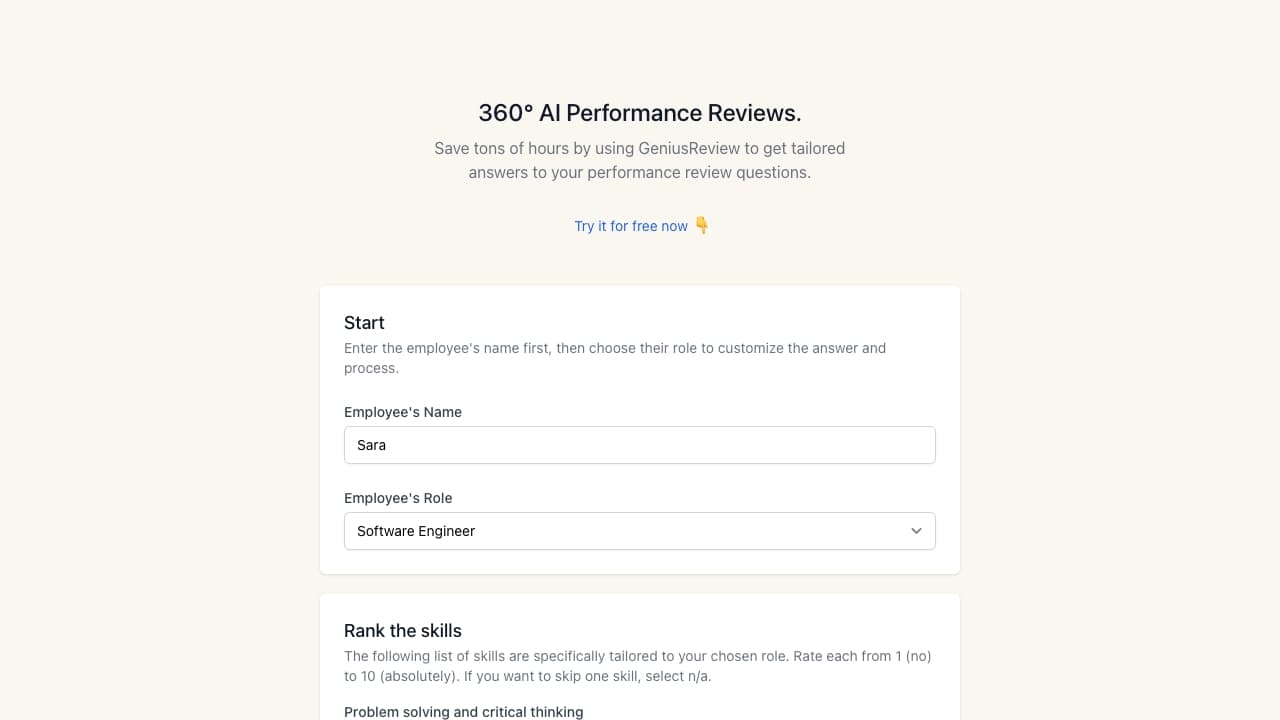Click the 360° AI Performance Reviews title
Viewport: 1280px width, 720px height.
tap(640, 113)
